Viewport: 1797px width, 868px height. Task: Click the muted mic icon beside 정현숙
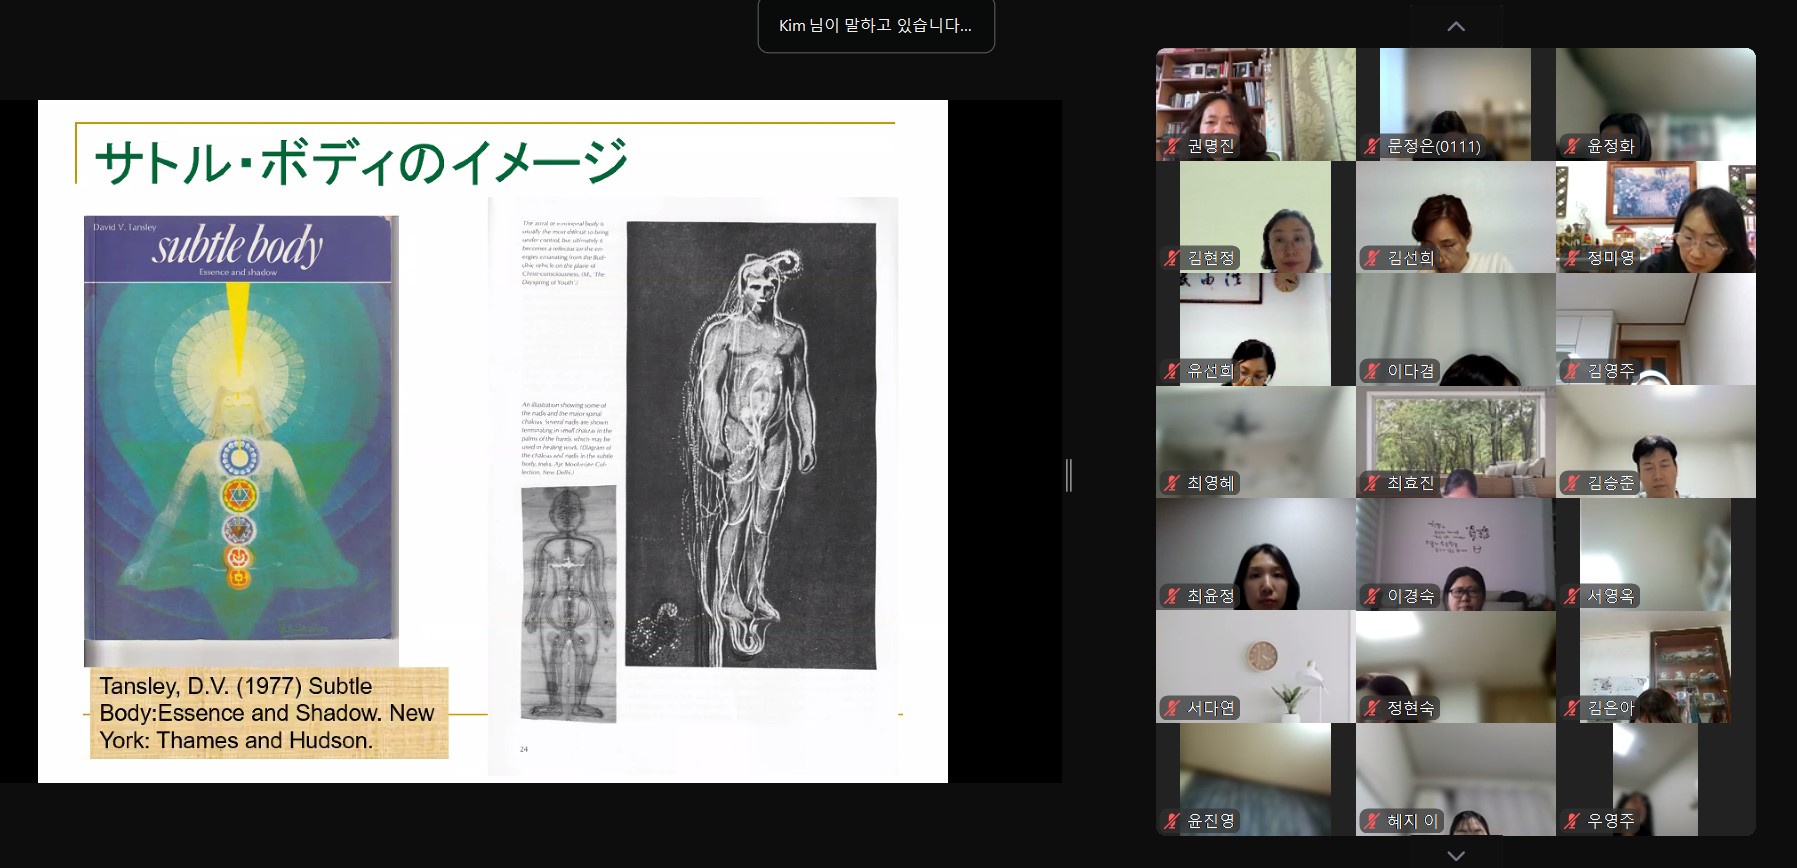point(1372,708)
